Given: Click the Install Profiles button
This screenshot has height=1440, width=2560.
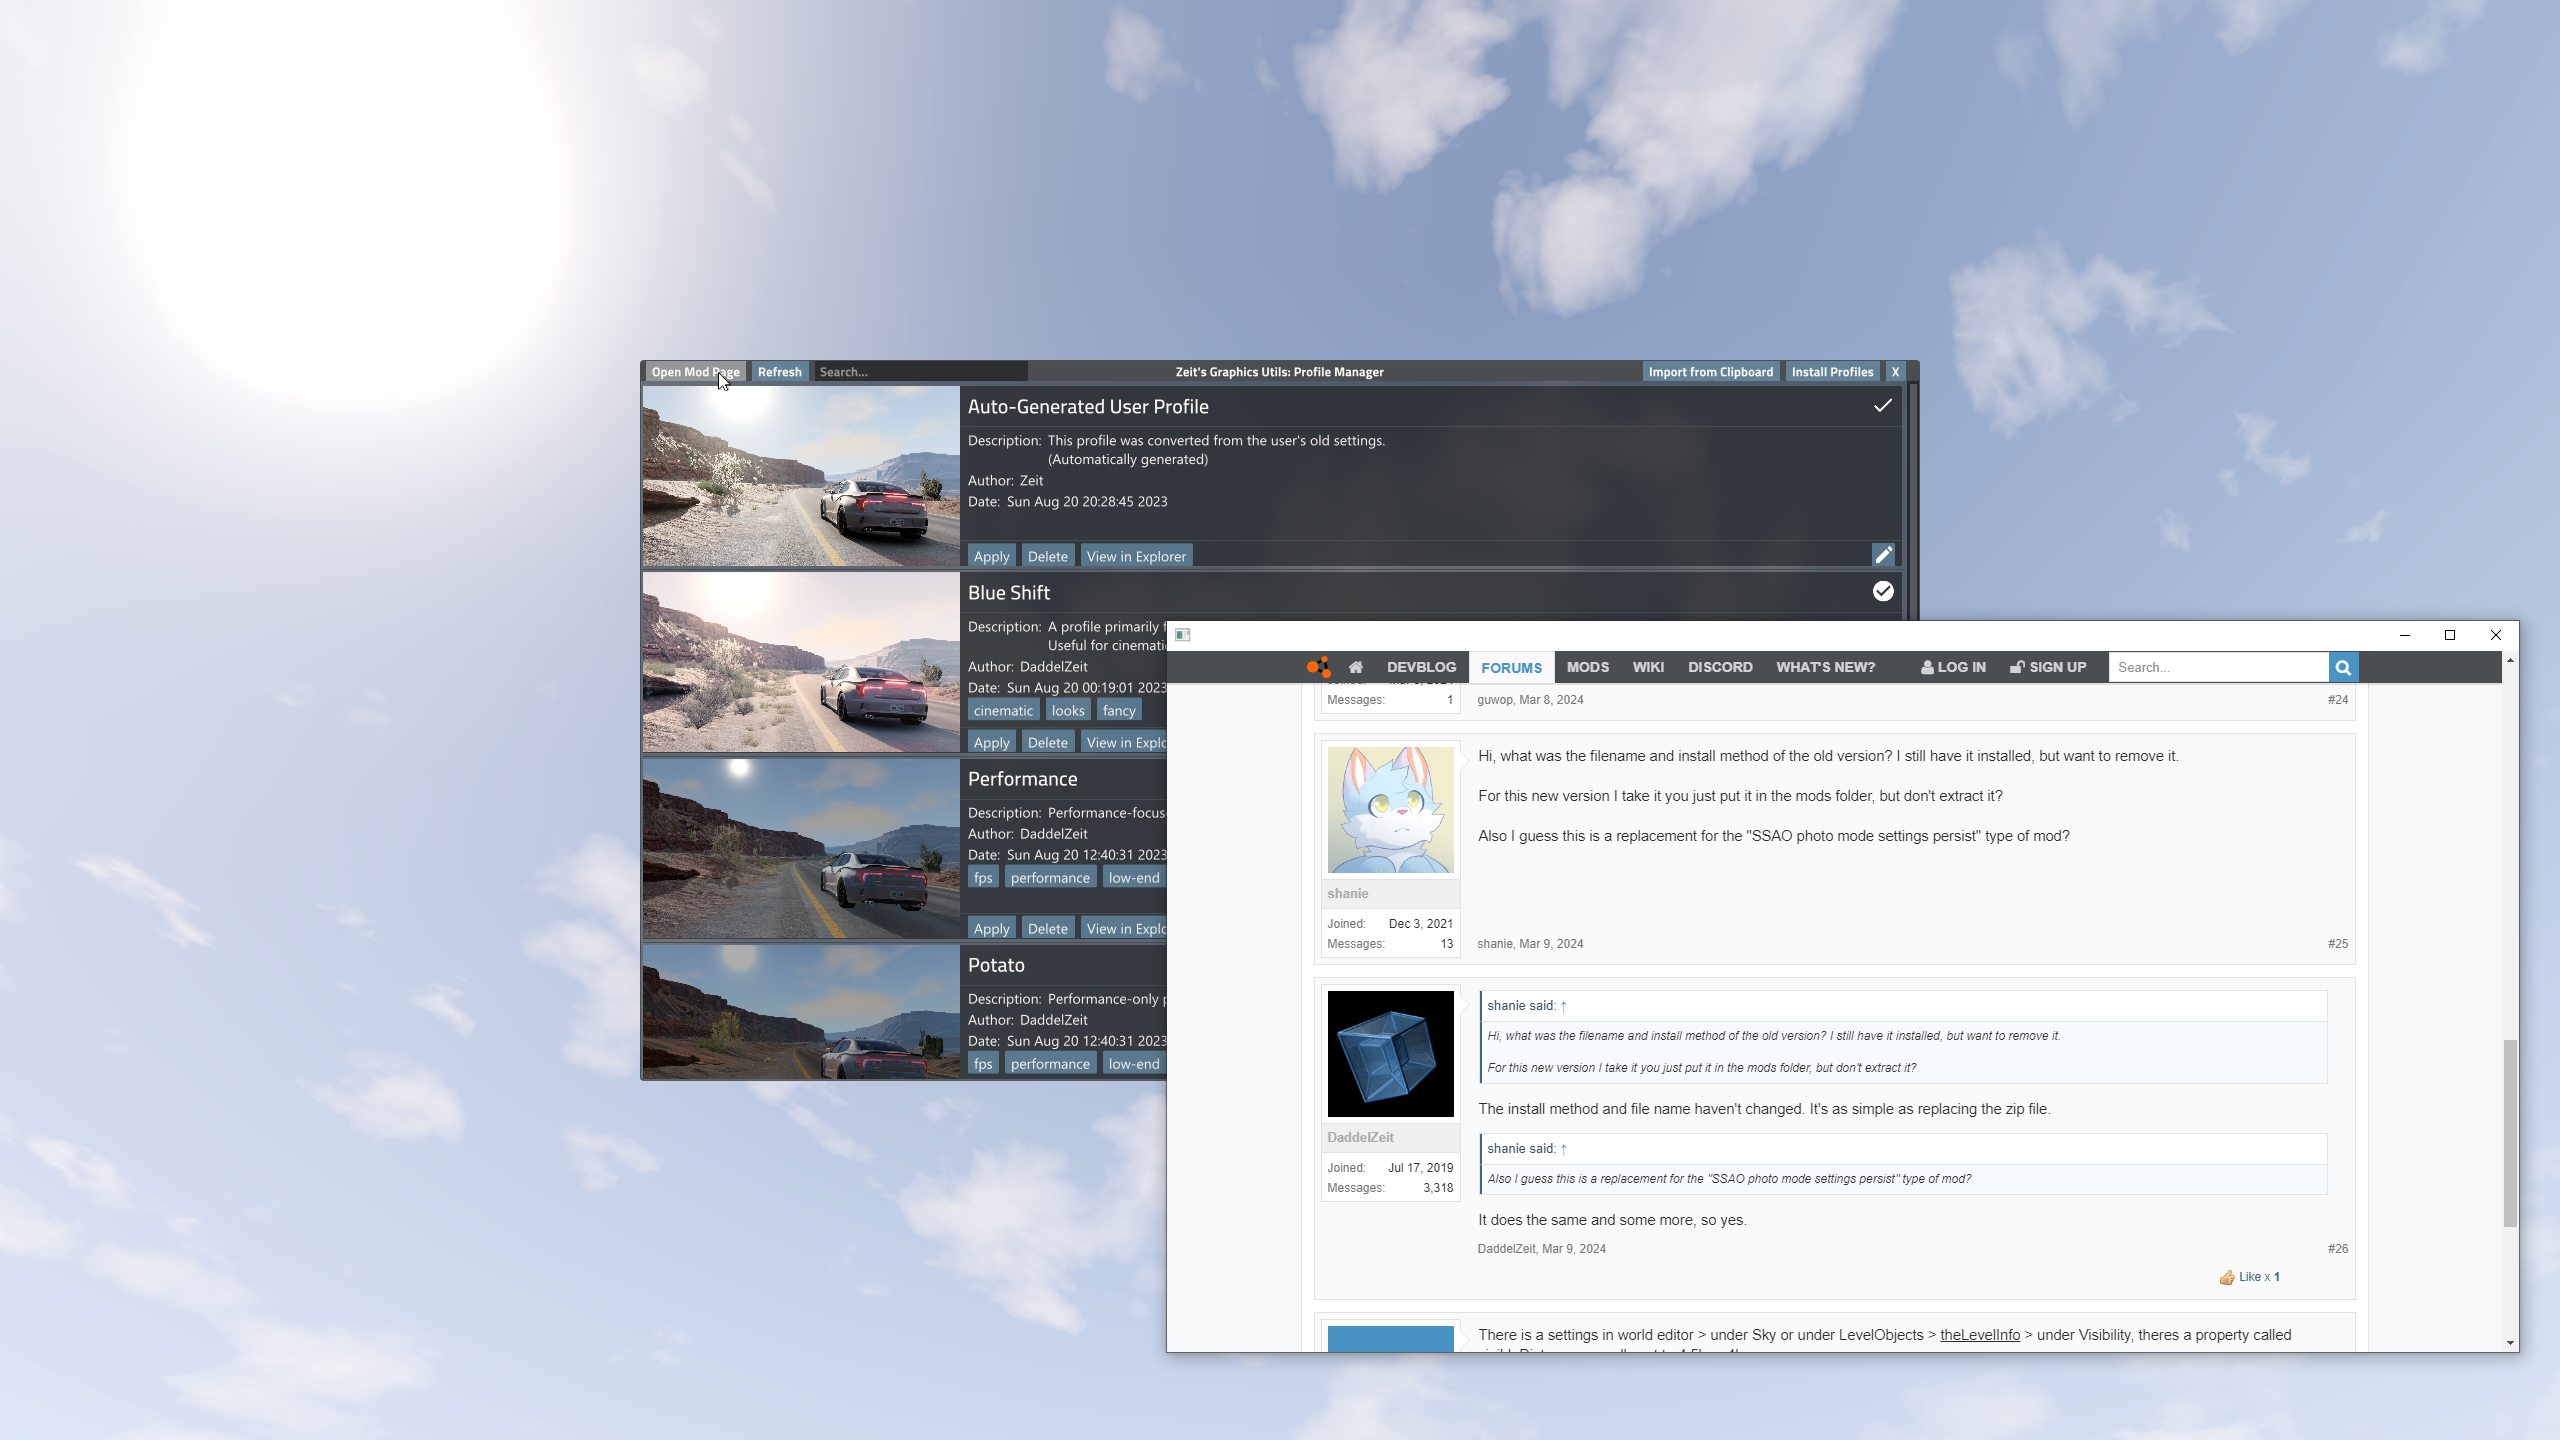Looking at the screenshot, I should pos(1832,372).
